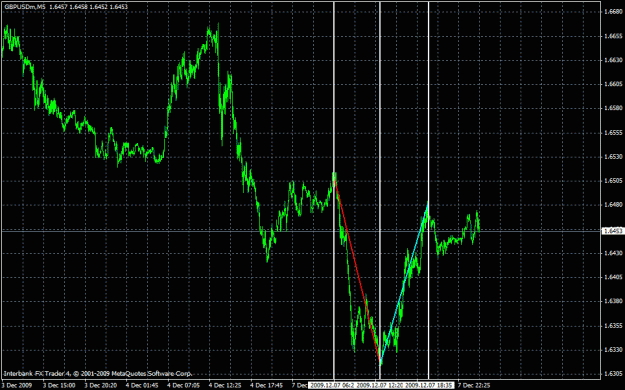Click the 1.6605 price axis label

[x=613, y=84]
